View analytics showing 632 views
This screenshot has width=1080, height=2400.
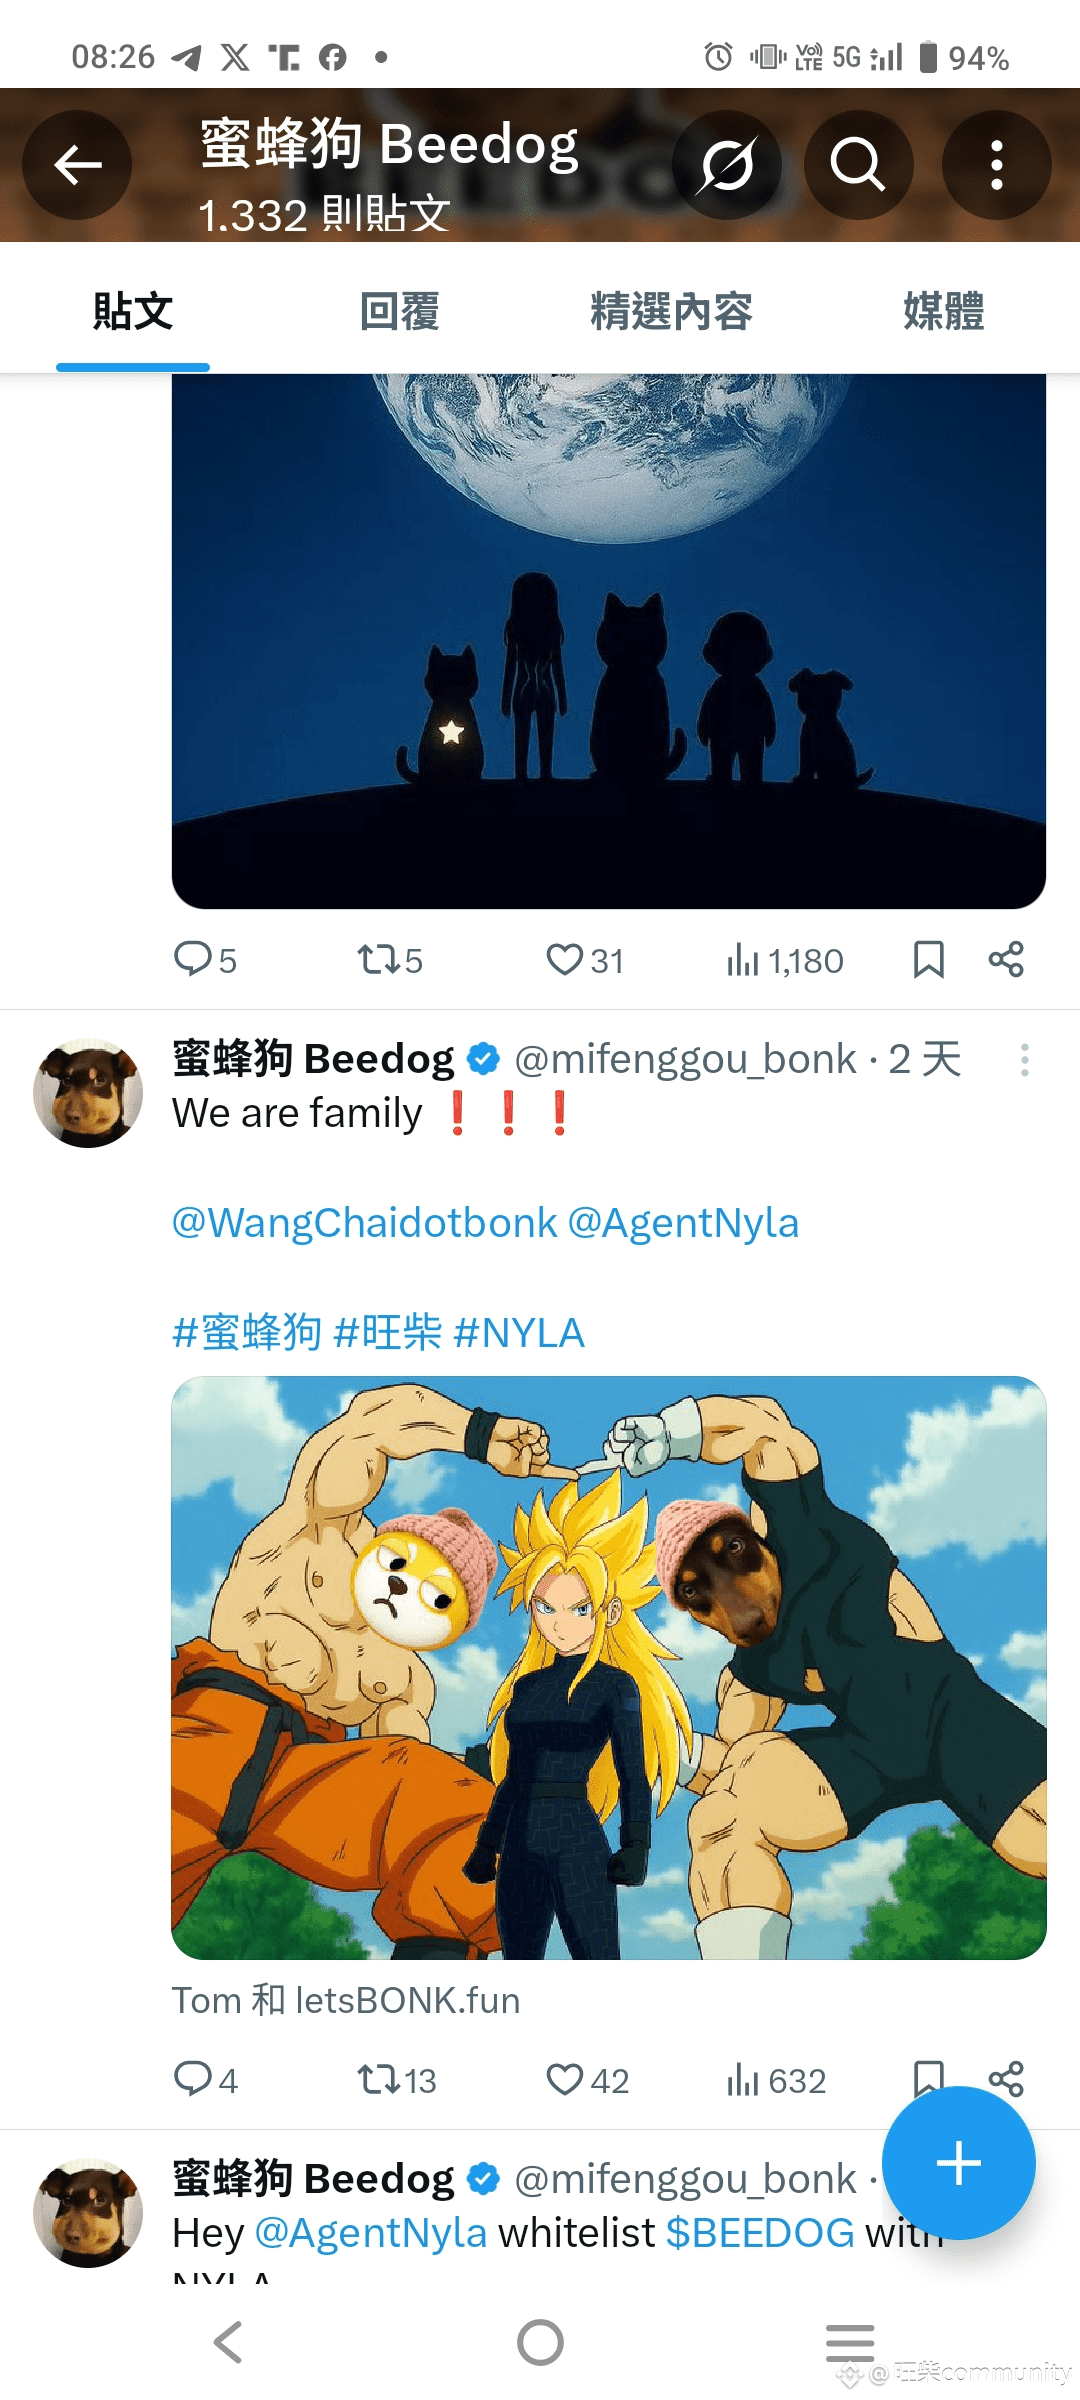point(776,2080)
